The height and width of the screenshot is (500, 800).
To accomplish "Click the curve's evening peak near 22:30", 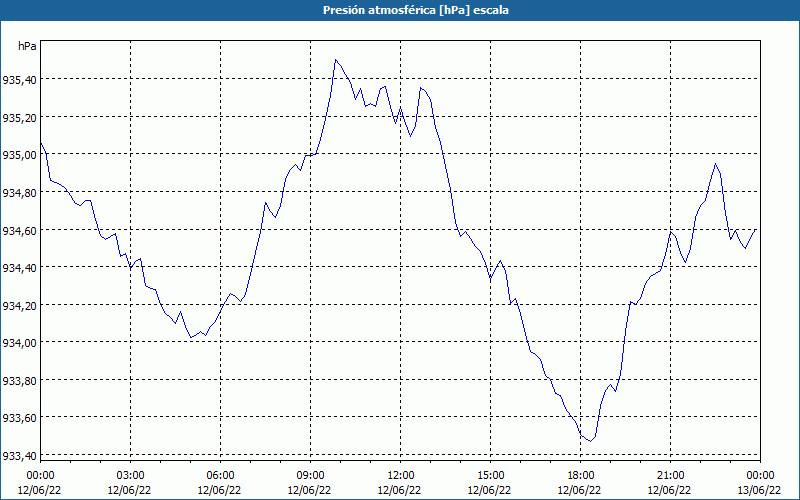I will point(715,164).
